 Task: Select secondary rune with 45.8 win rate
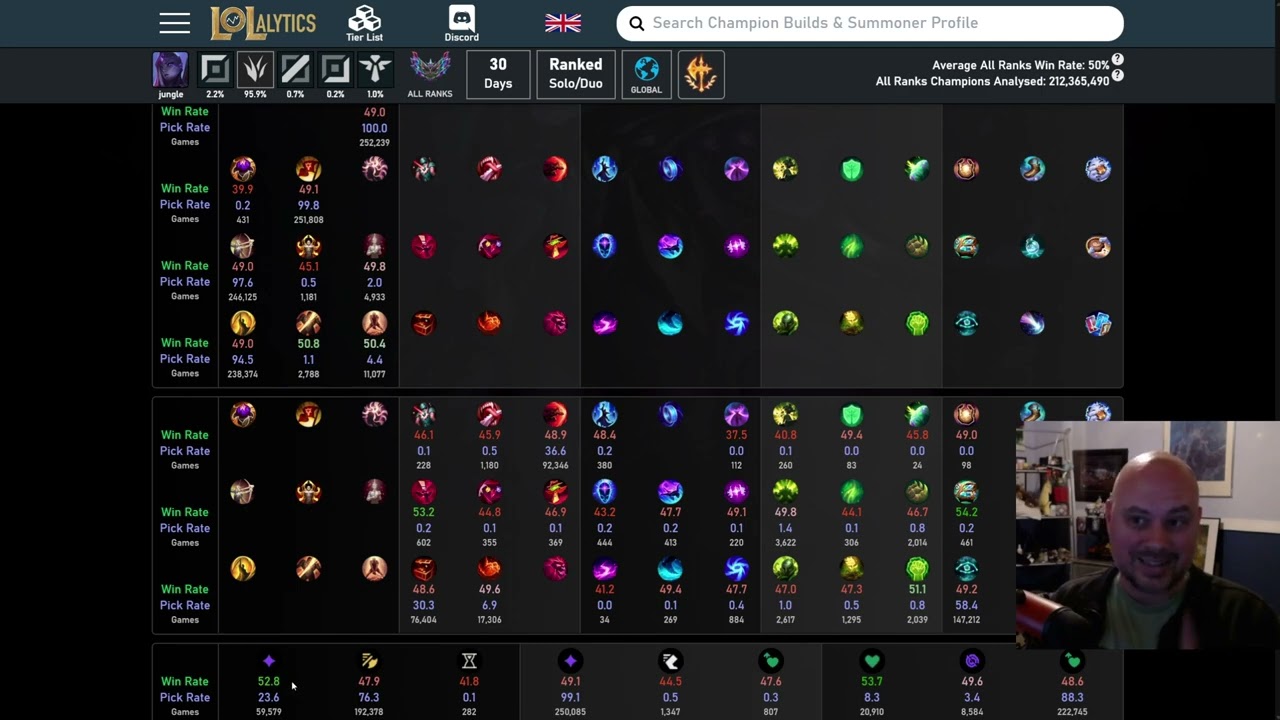pyautogui.click(x=917, y=414)
